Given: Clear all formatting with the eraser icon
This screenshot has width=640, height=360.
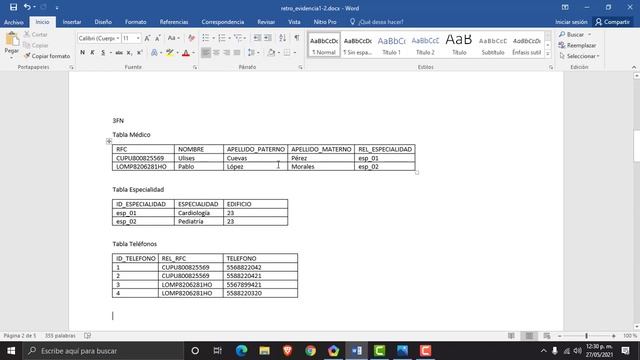Looking at the screenshot, I should click(191, 38).
